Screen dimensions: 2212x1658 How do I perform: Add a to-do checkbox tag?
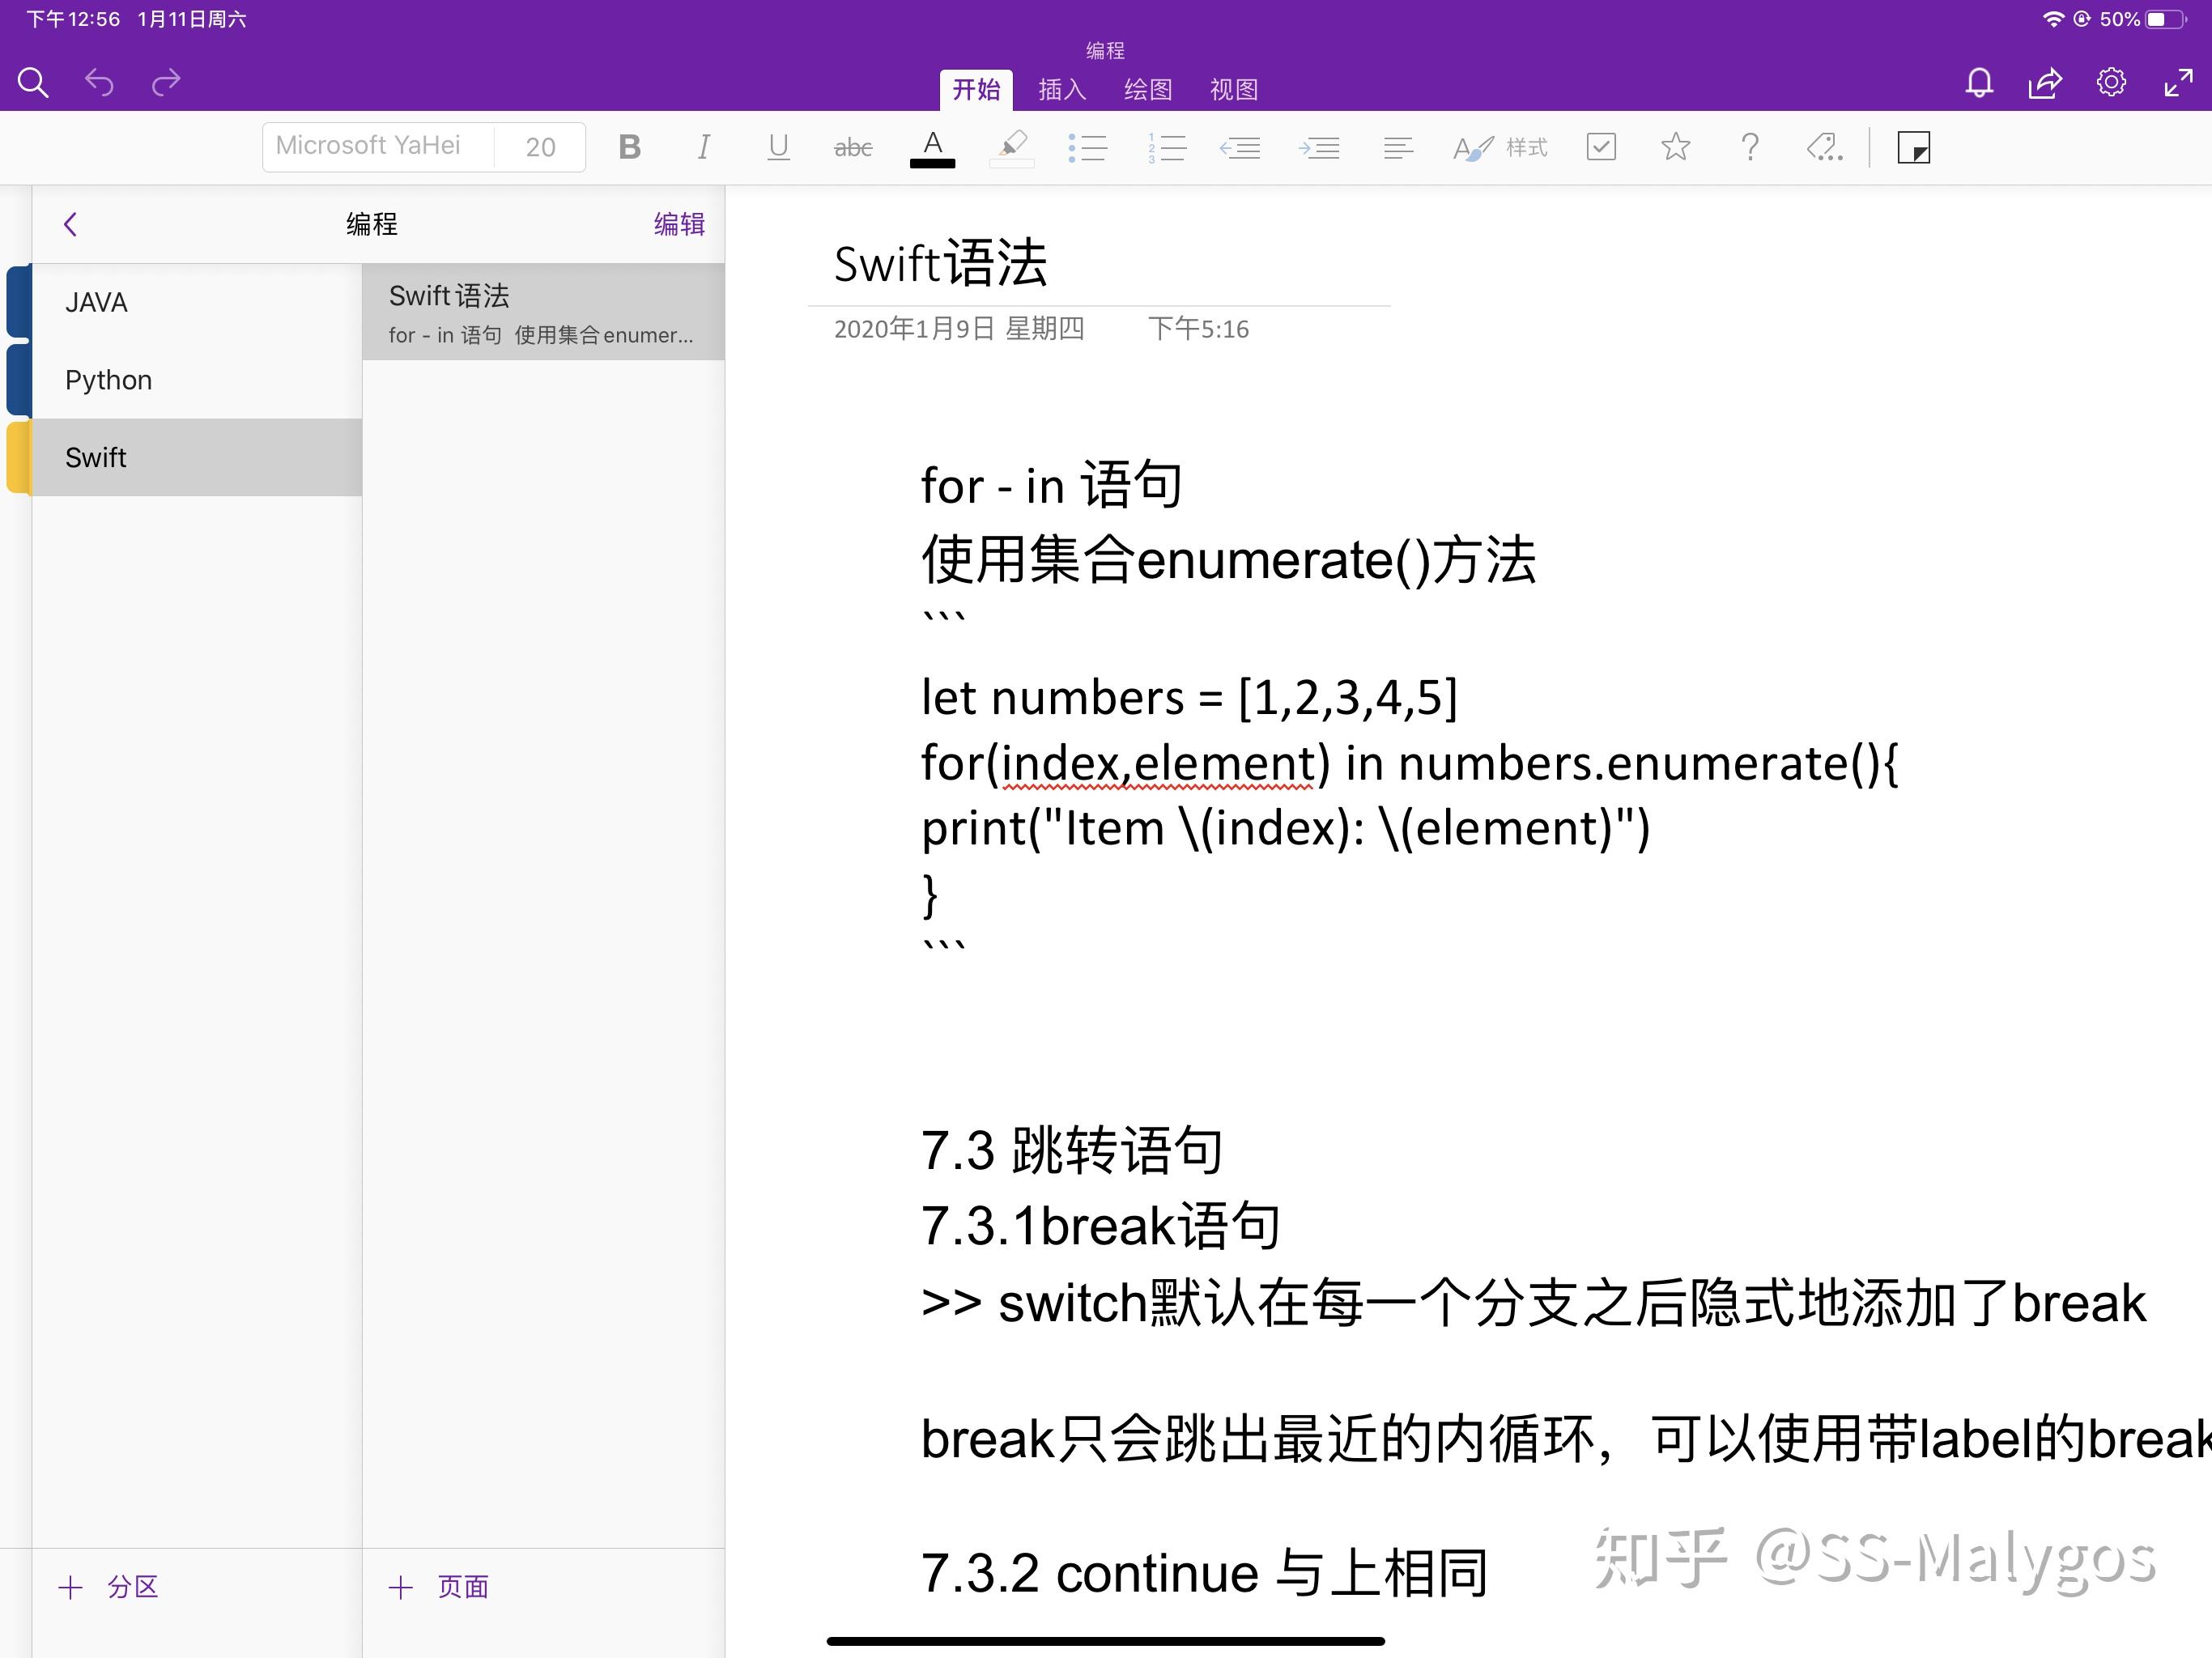pyautogui.click(x=1601, y=147)
